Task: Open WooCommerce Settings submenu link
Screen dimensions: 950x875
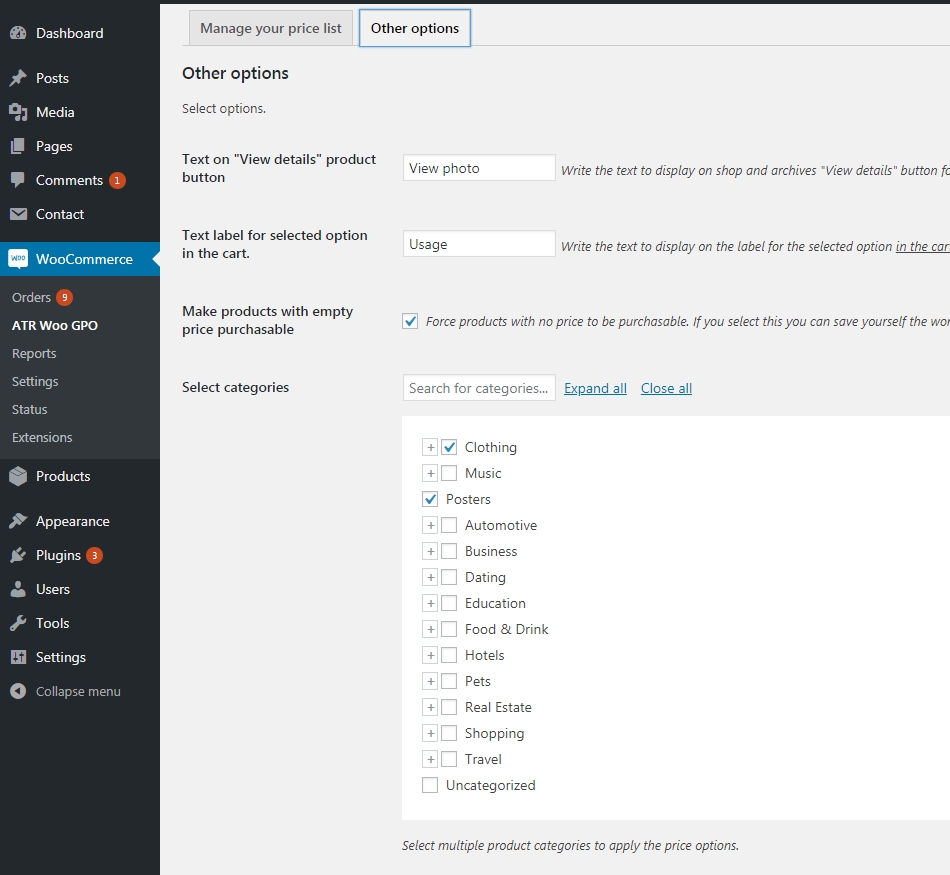Action: click(x=35, y=382)
